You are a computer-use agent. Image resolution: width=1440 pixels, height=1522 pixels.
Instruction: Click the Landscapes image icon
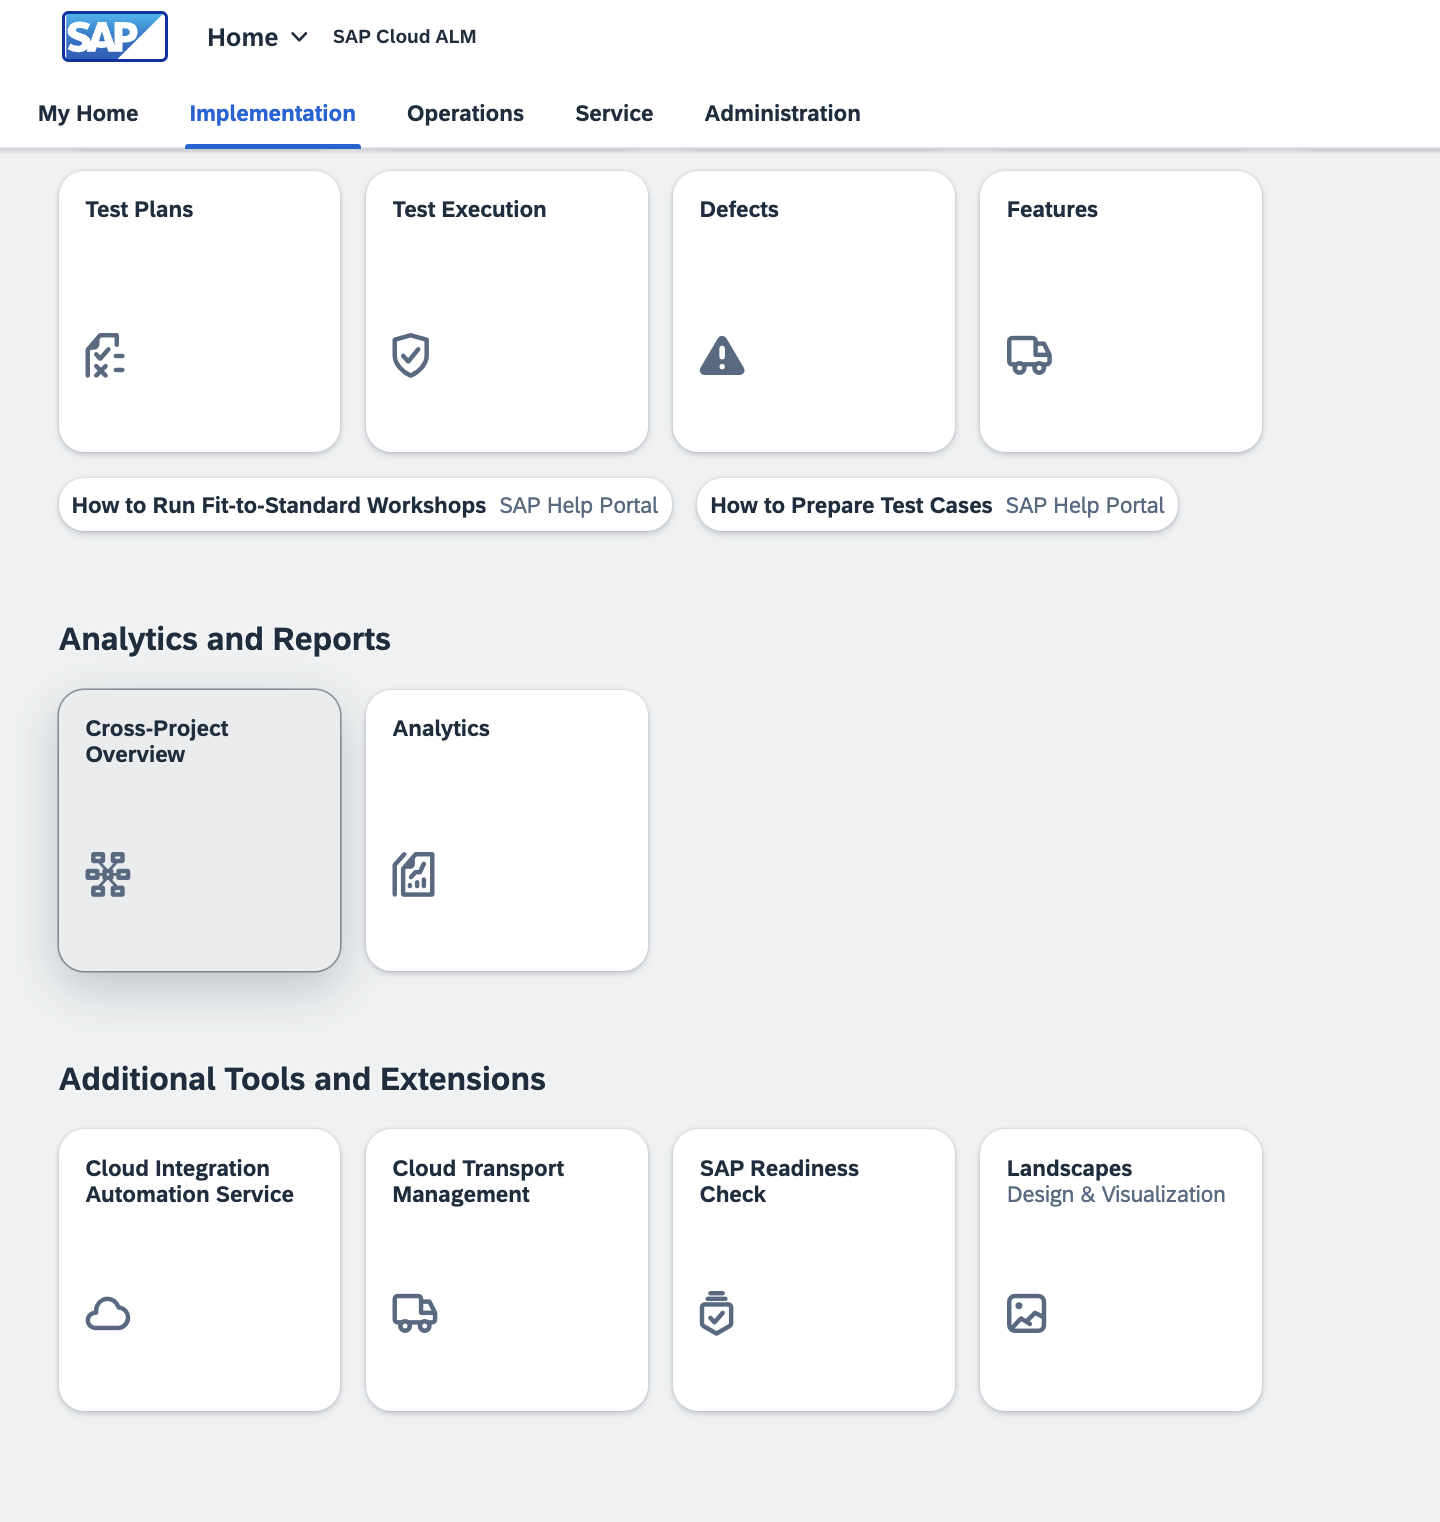coord(1027,1314)
